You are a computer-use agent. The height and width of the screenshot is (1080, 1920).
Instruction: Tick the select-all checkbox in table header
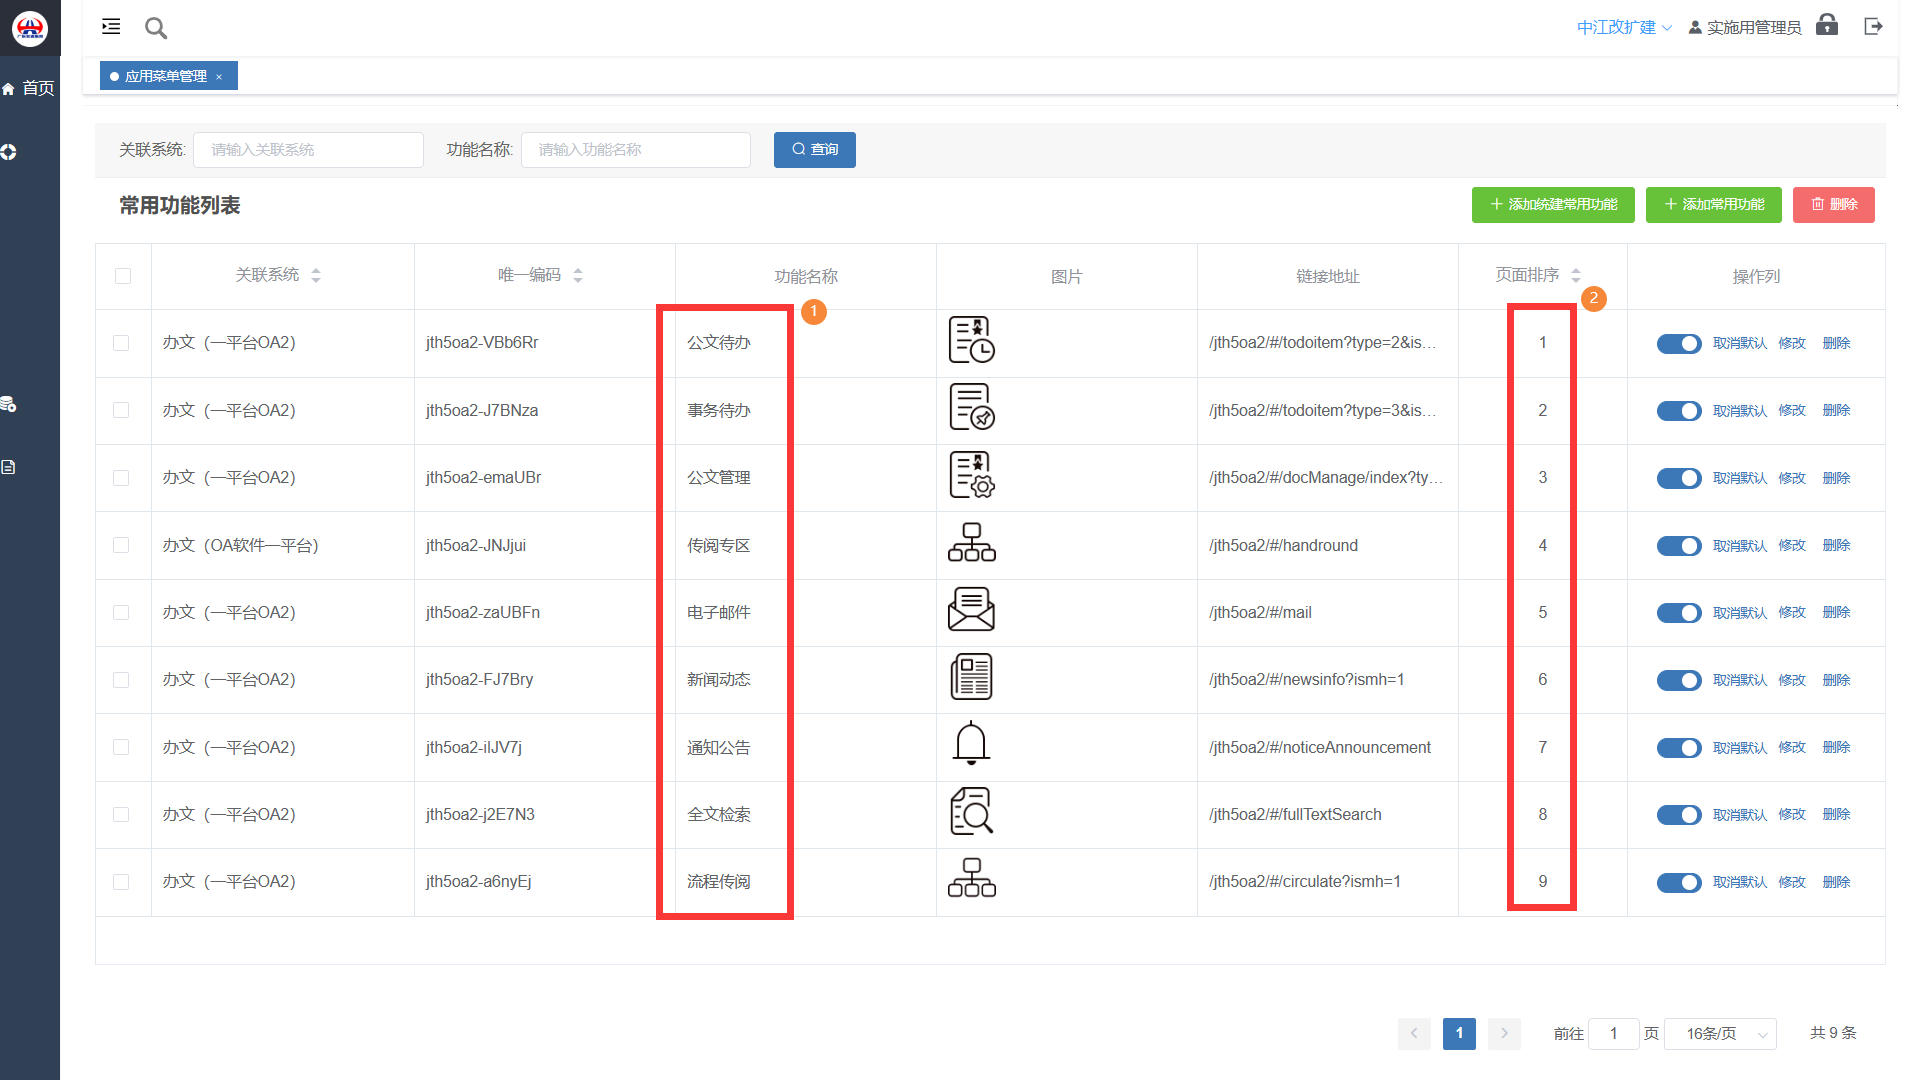coord(123,276)
